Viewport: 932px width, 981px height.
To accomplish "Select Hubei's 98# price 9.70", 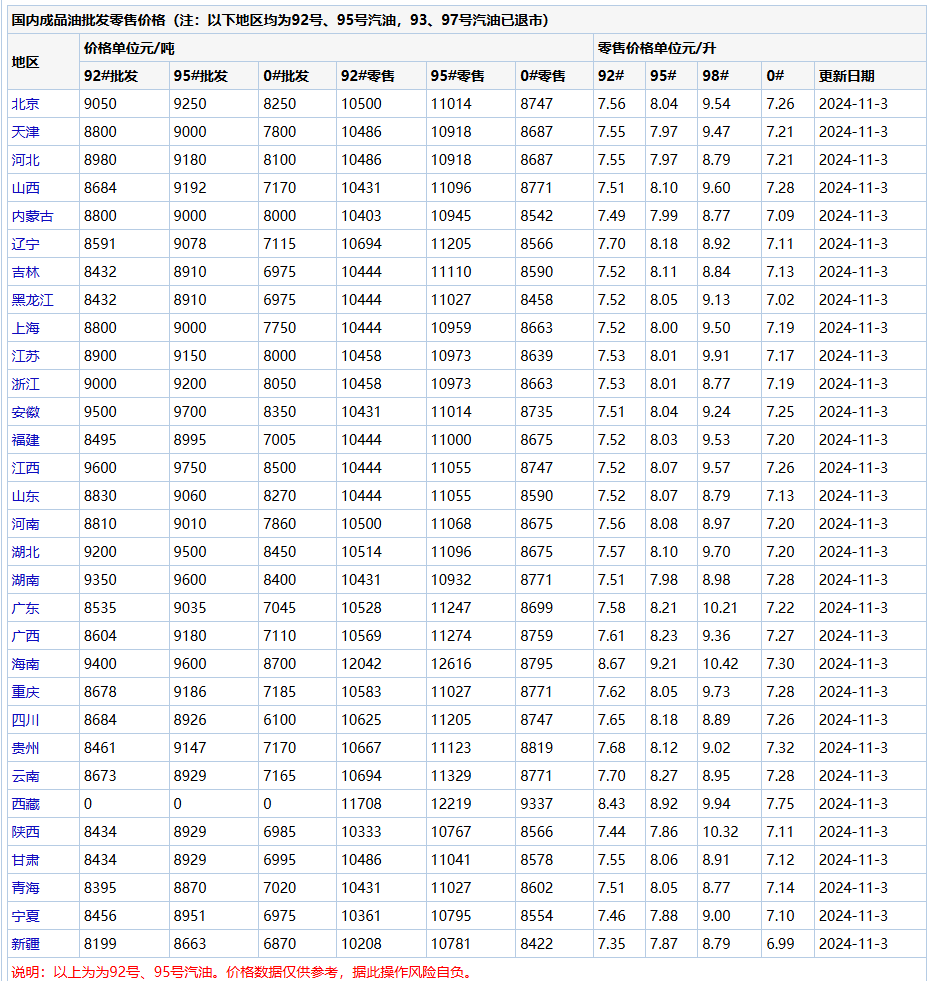I will (716, 552).
